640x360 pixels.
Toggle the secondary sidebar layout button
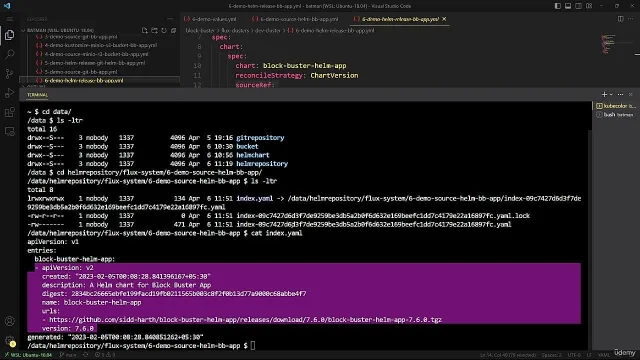tap(578, 6)
